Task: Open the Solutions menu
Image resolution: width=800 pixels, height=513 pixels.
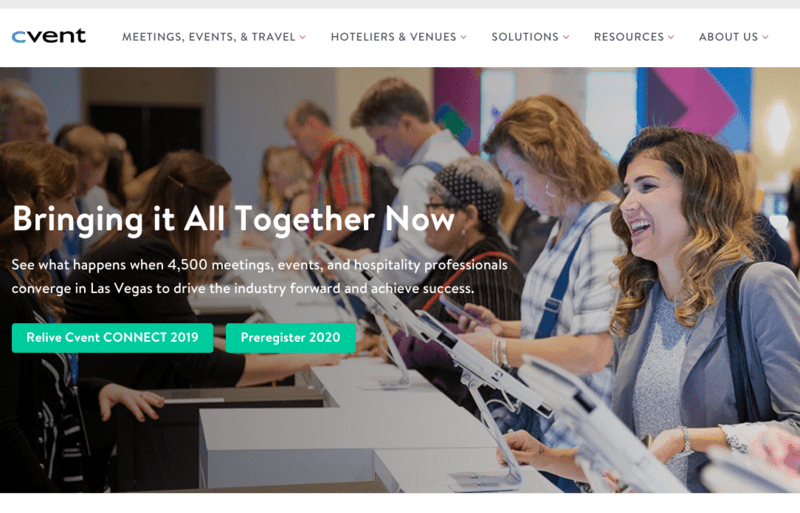Action: tap(525, 37)
